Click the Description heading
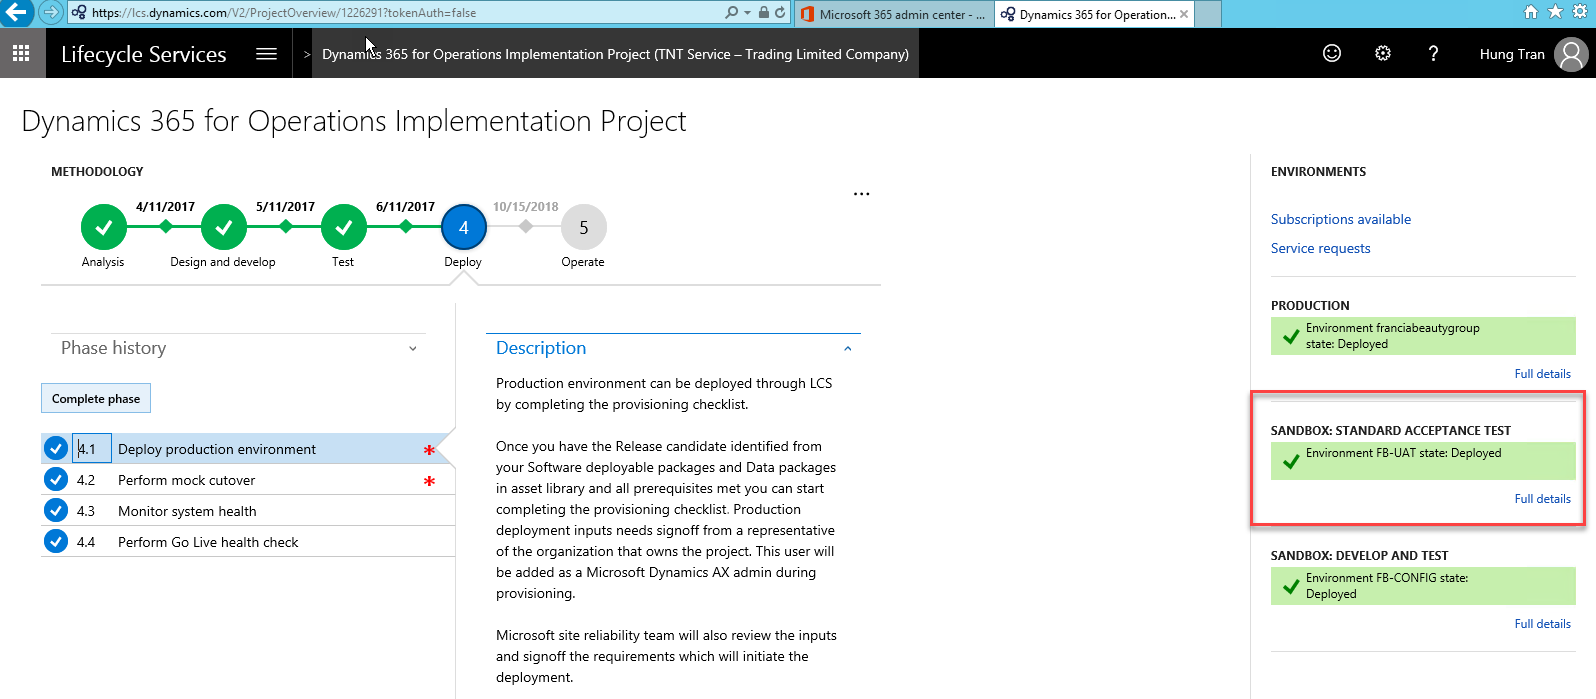 [x=541, y=348]
